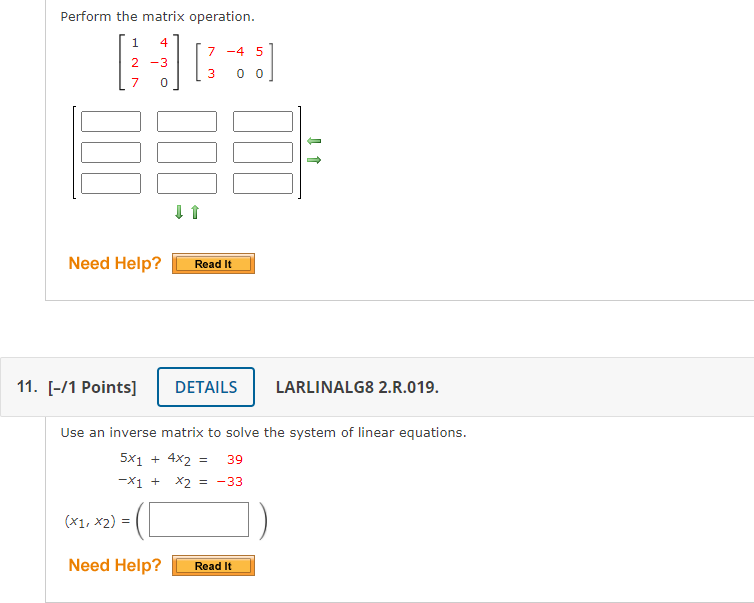The image size is (754, 603).
Task: Click the red constant −33 in the system
Action: coord(230,481)
